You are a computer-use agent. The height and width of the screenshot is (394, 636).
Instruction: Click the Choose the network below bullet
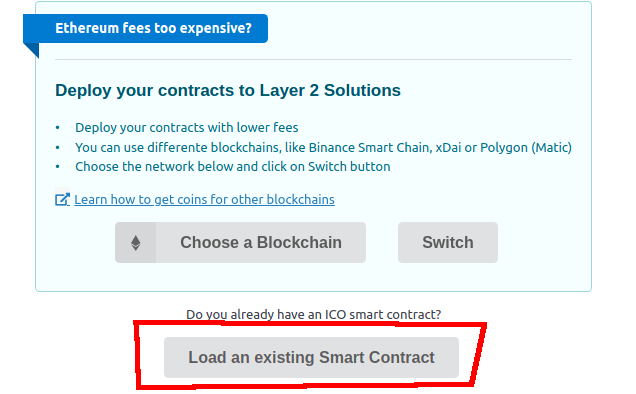point(233,167)
